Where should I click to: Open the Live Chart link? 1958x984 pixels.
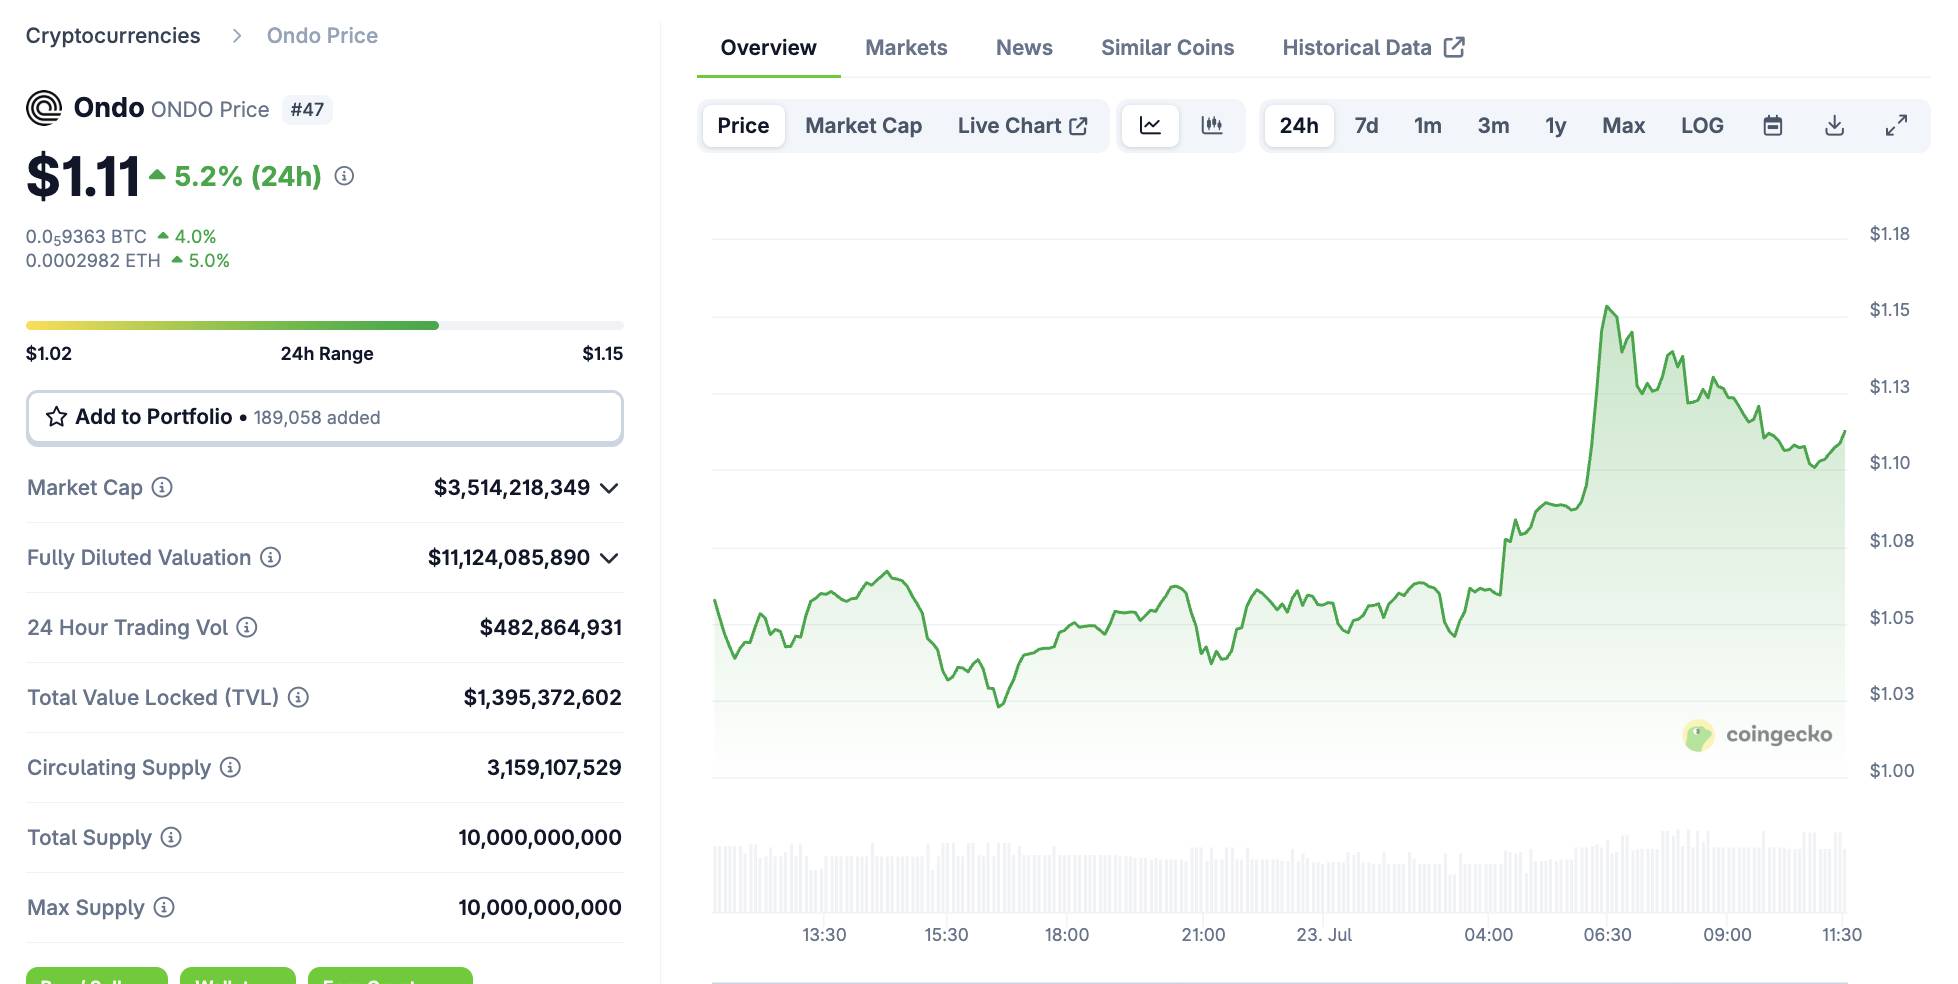point(1022,126)
